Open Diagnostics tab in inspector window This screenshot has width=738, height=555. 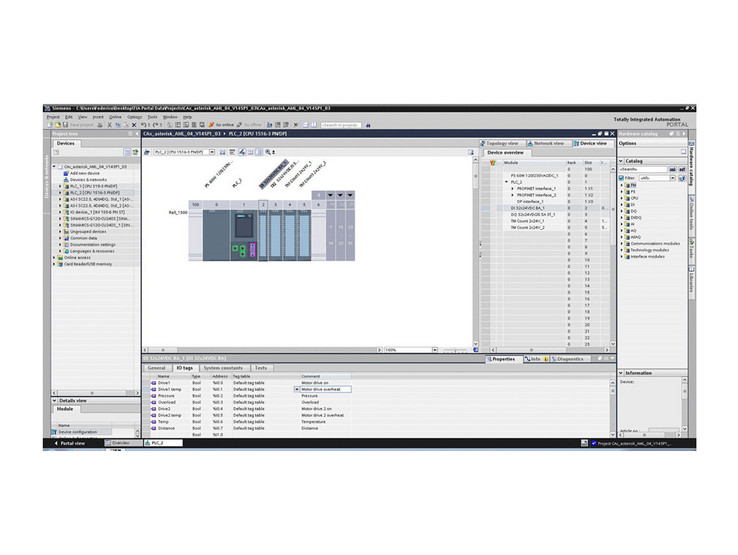pos(570,359)
